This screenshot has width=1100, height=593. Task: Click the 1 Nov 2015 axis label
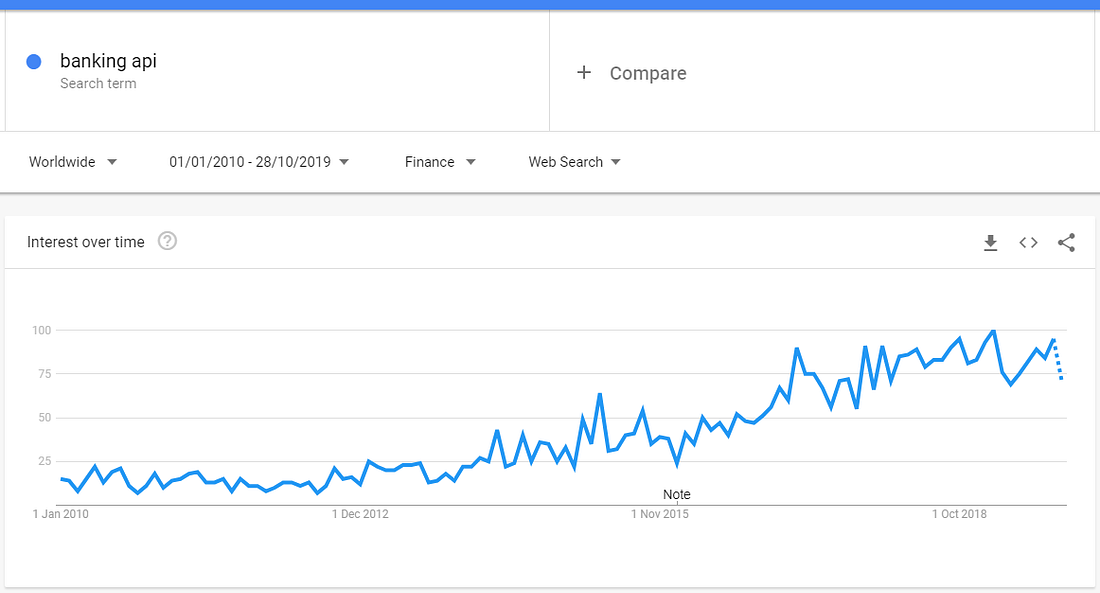coord(659,514)
